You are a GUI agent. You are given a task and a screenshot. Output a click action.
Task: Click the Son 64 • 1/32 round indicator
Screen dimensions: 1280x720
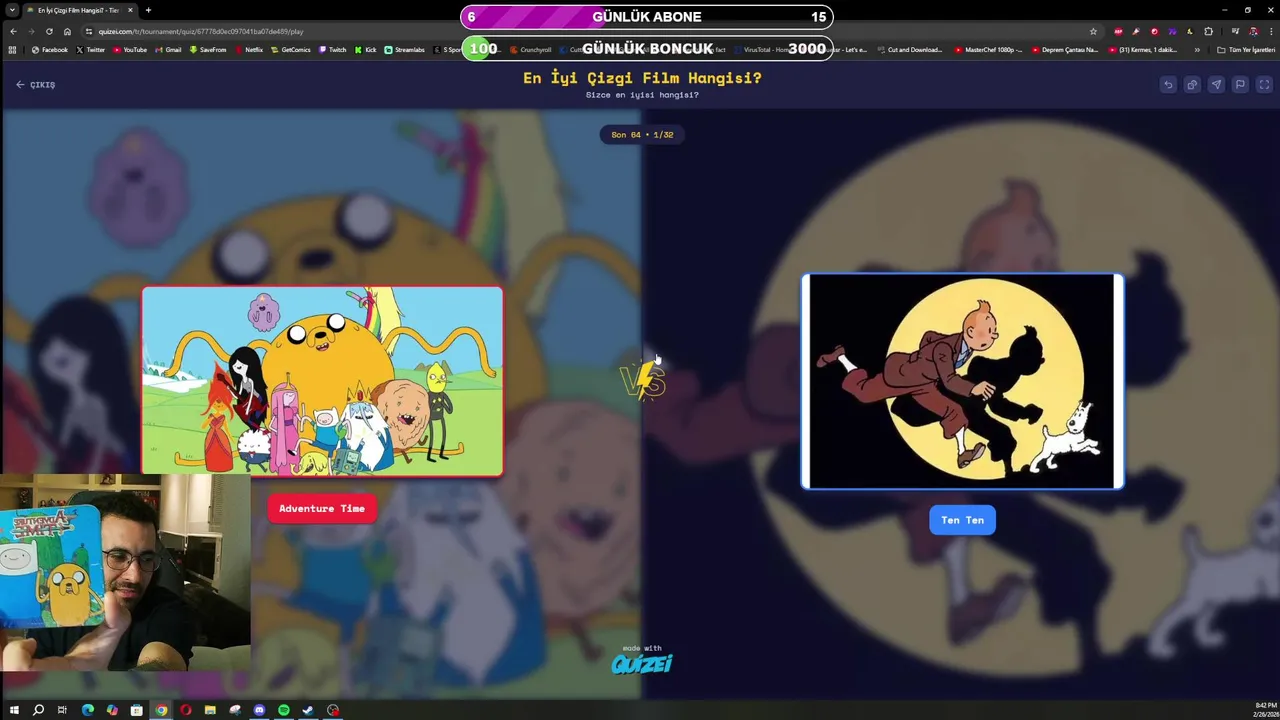(642, 134)
